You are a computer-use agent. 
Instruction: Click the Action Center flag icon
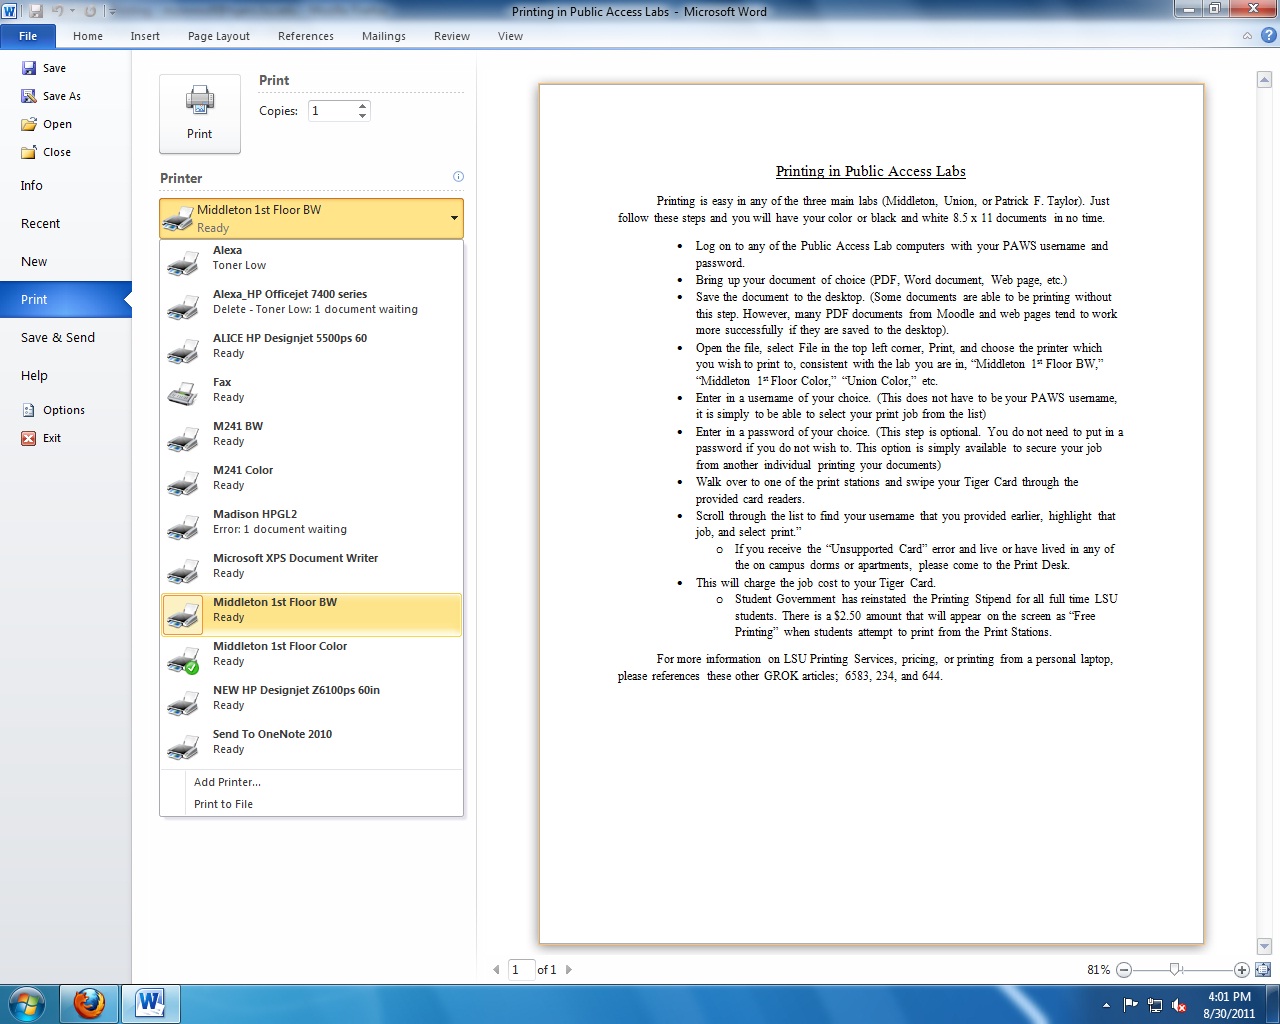click(1131, 1005)
